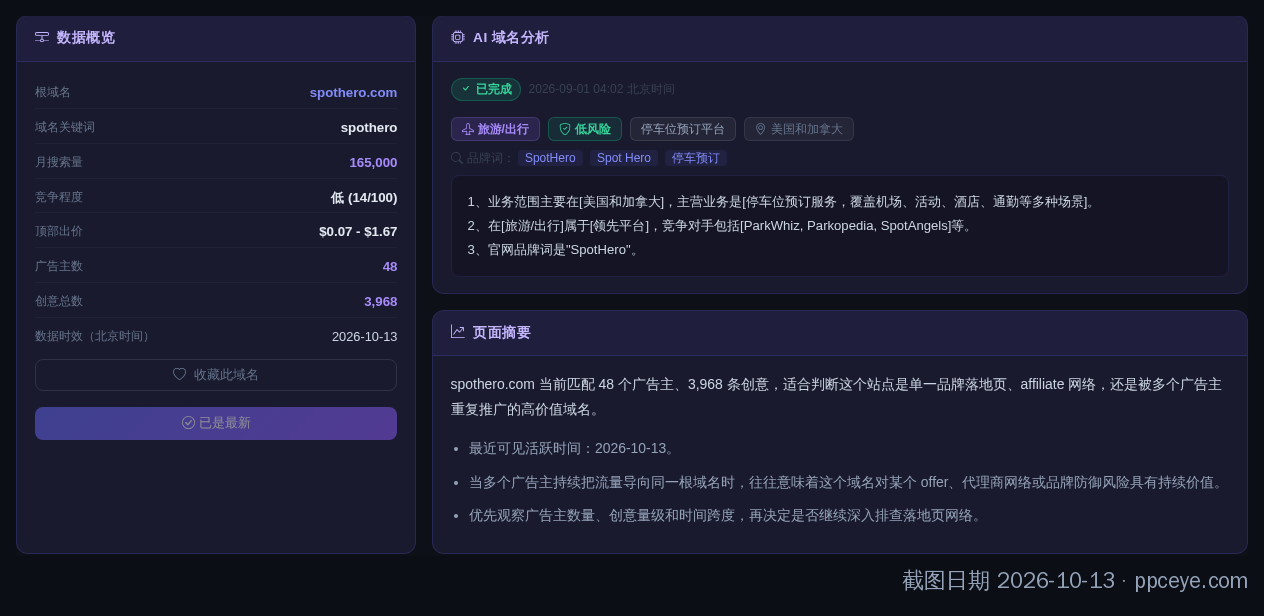The width and height of the screenshot is (1264, 616).
Task: Click the 已是最新 button
Action: click(x=216, y=423)
